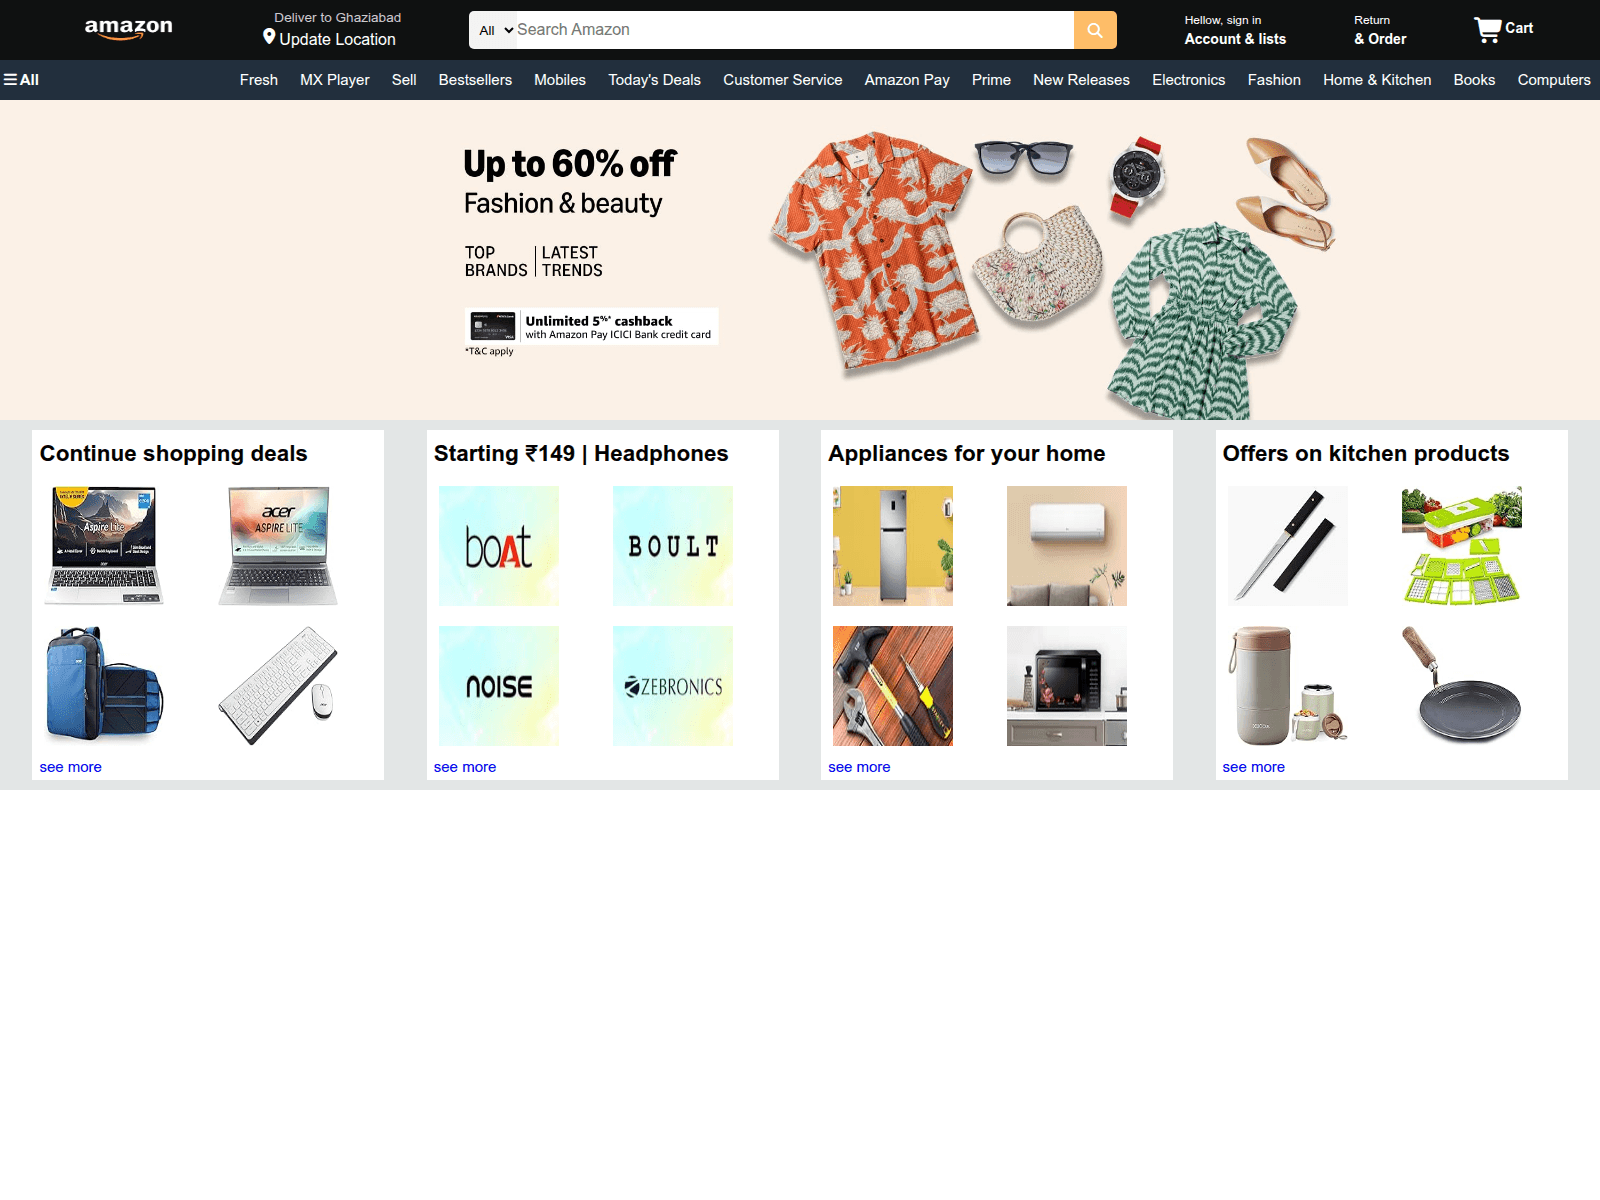This screenshot has height=1200, width=1600.
Task: Click the orange search magnifier button
Action: 1095,30
